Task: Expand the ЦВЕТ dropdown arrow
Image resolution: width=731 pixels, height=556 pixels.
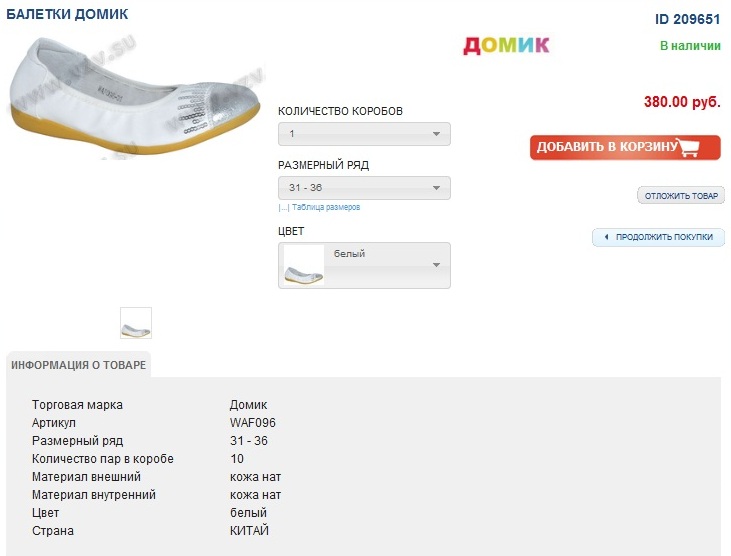Action: (x=436, y=265)
